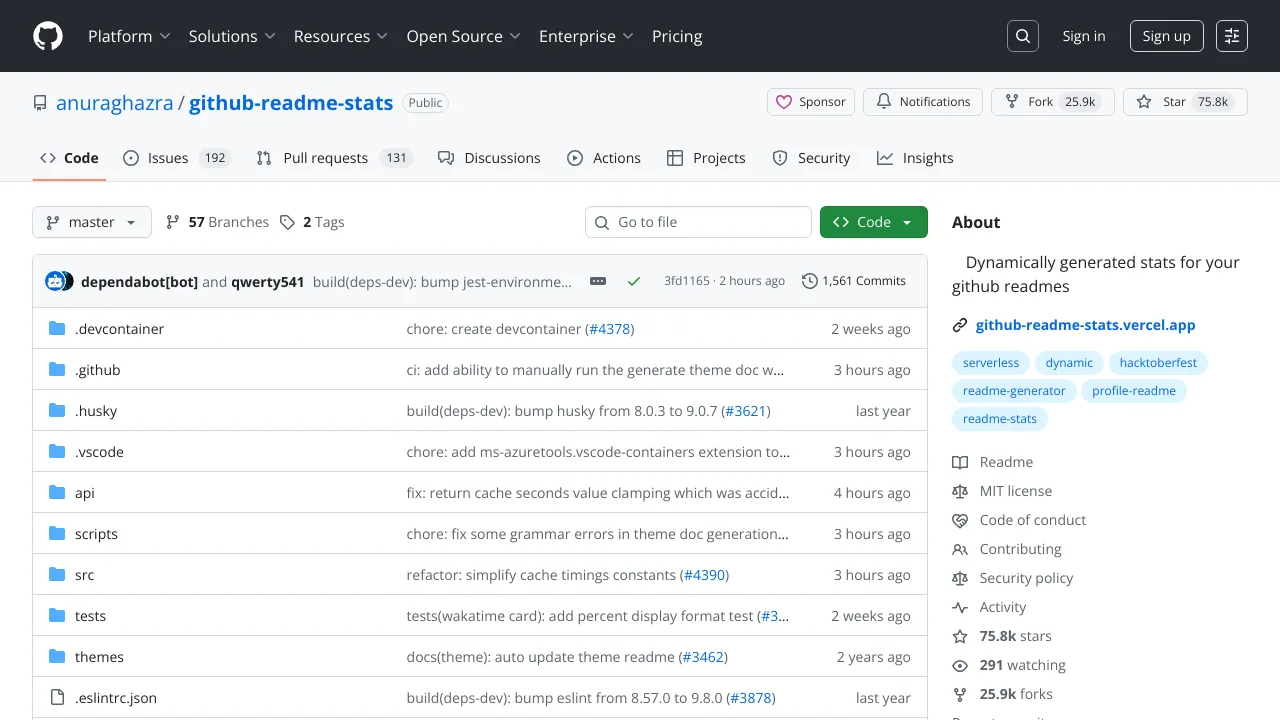Click the green check status icon
The image size is (1280, 720).
point(634,281)
